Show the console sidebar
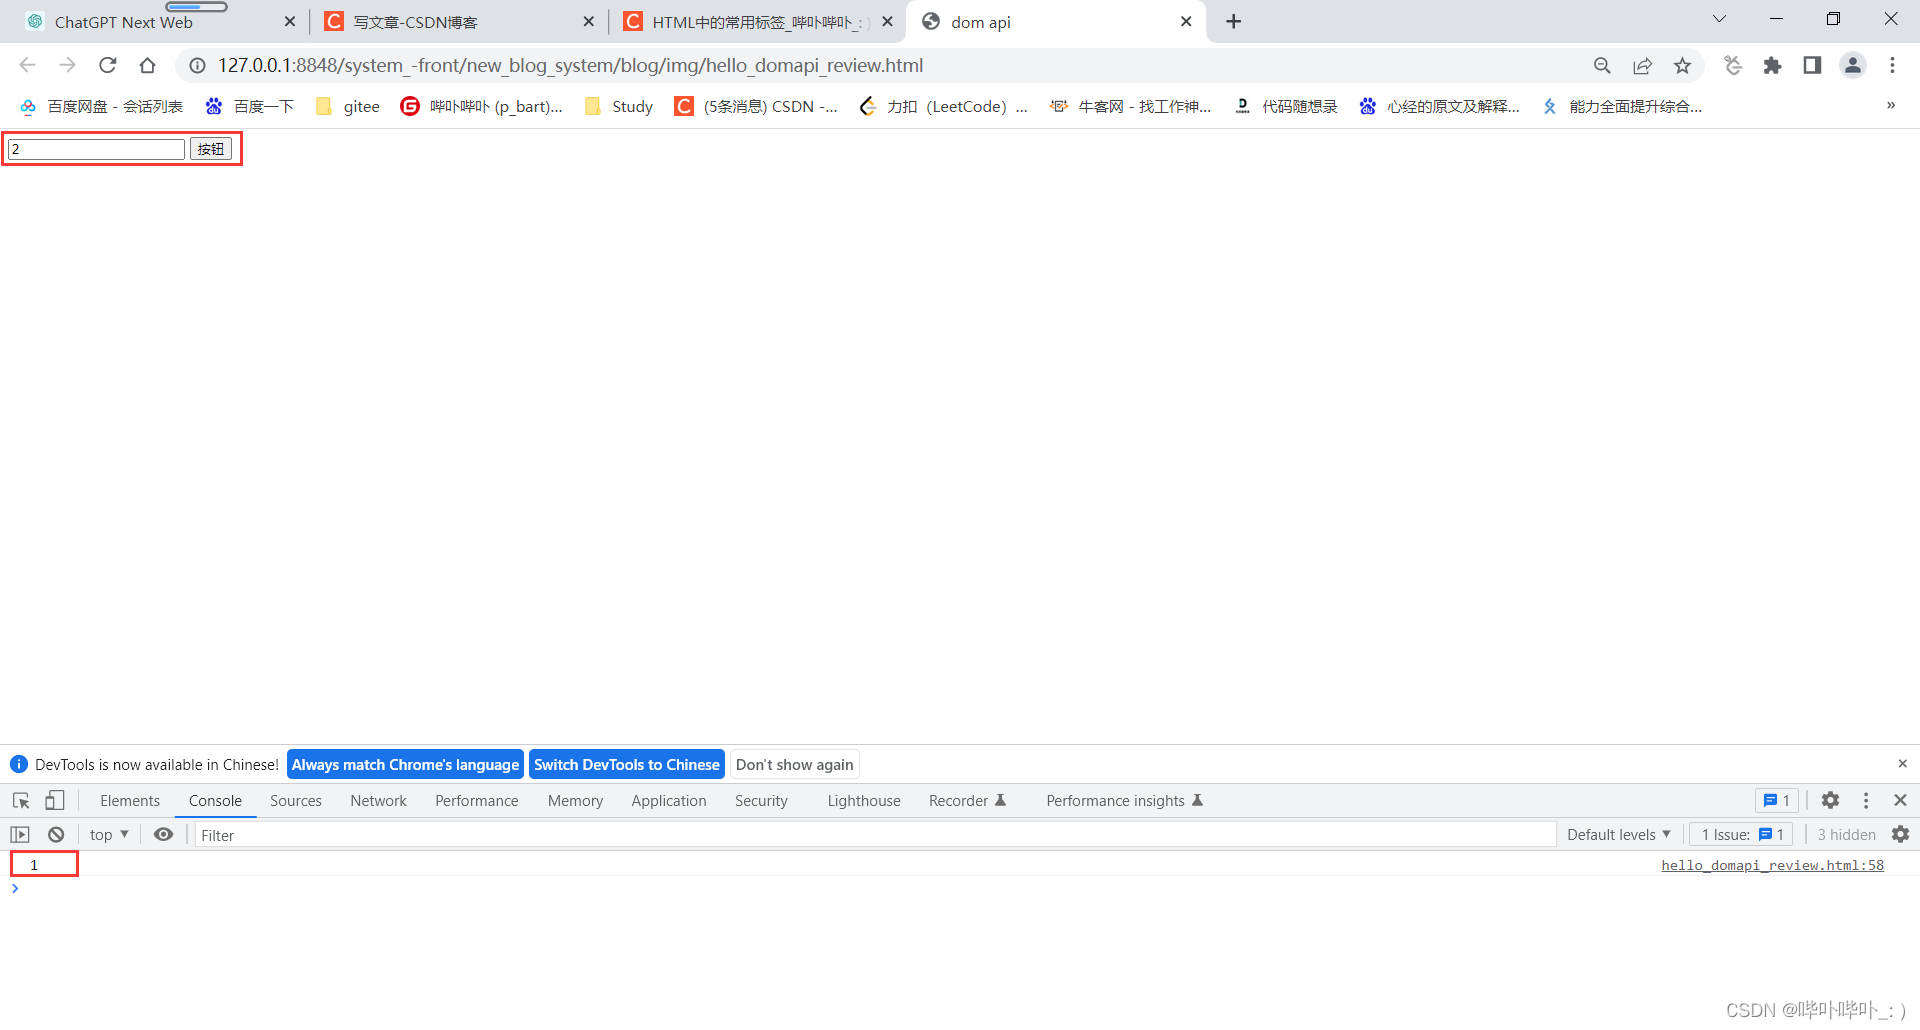 point(20,834)
